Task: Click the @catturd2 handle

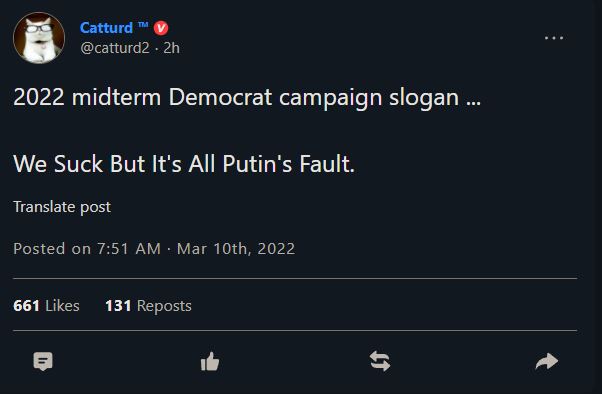Action: [x=115, y=48]
